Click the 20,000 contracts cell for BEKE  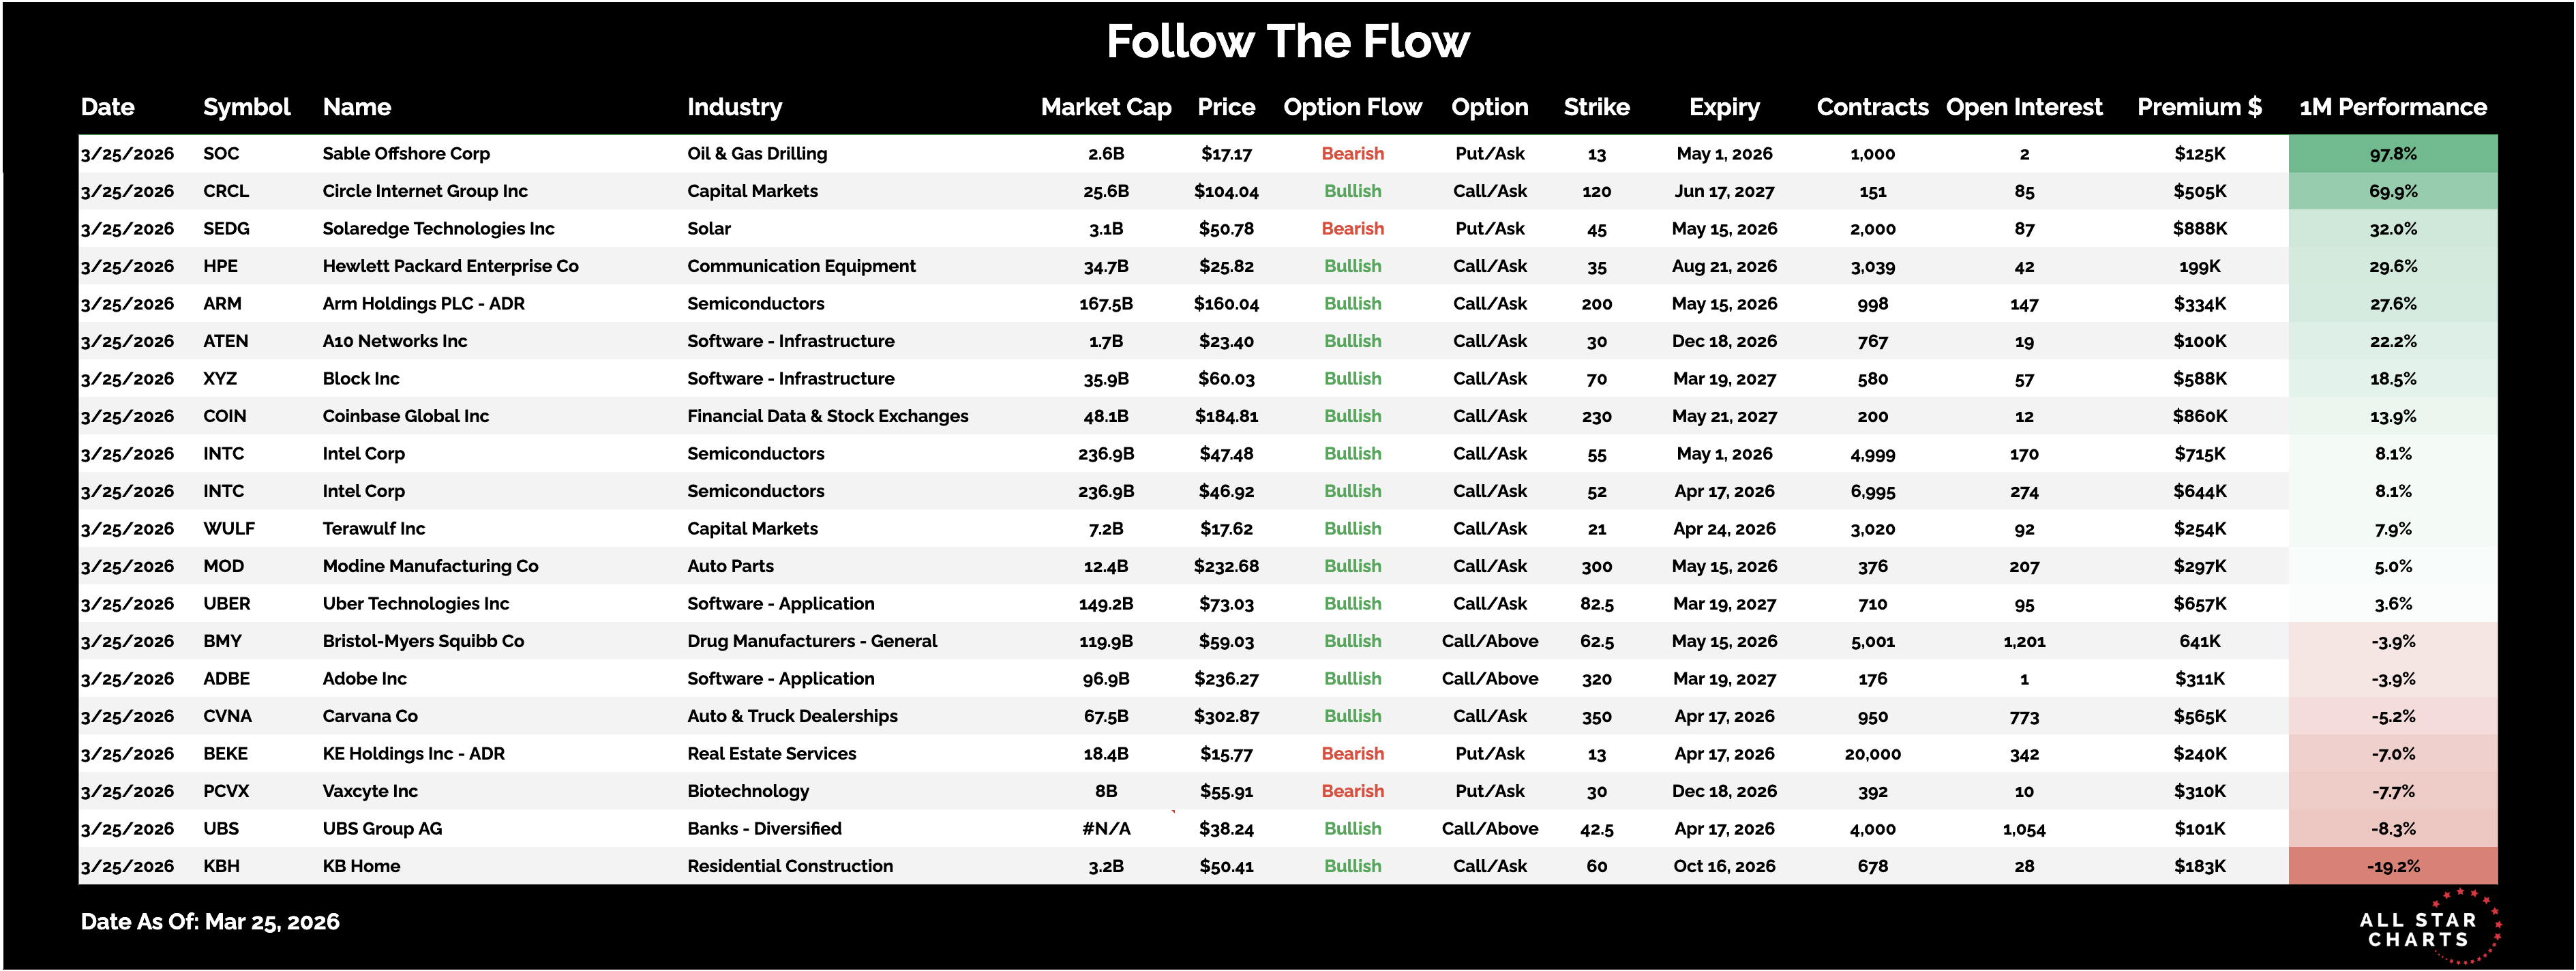[x=1872, y=754]
